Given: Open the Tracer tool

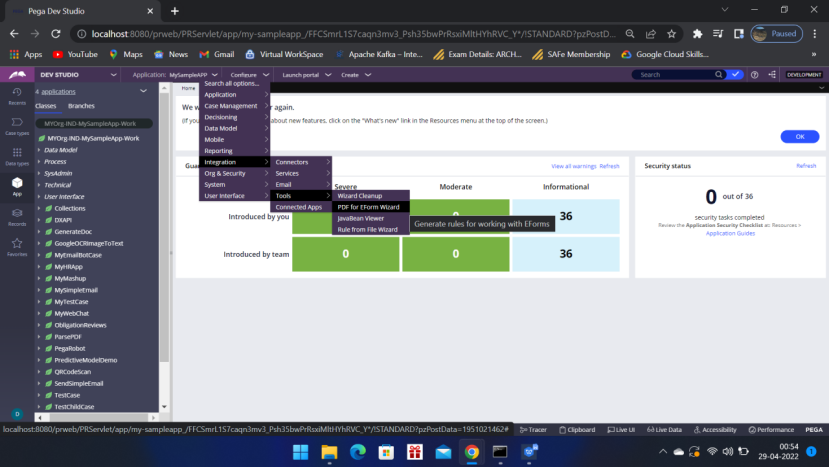Looking at the screenshot, I should 533,429.
